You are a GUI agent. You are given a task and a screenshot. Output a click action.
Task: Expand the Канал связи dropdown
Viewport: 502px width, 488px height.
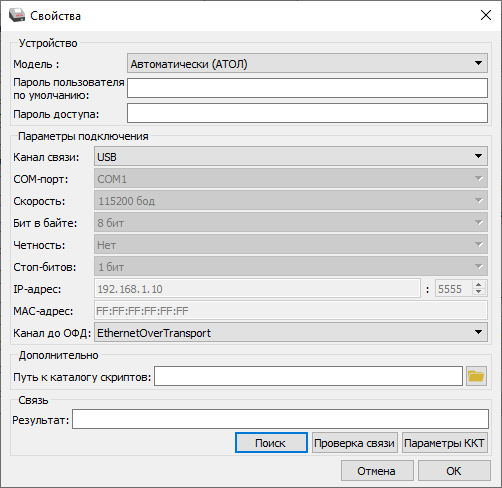coord(291,156)
